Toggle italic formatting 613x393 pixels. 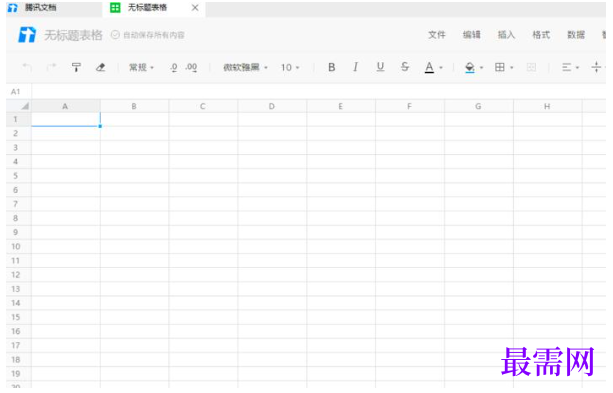point(355,67)
